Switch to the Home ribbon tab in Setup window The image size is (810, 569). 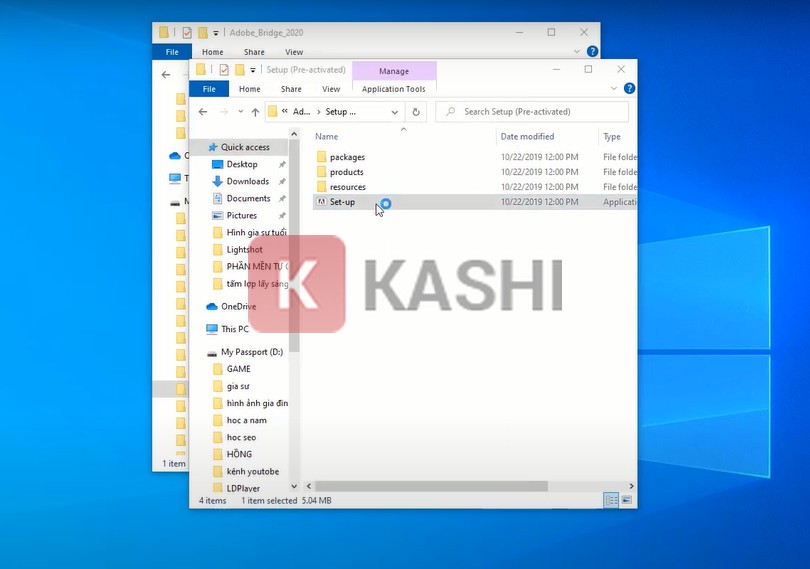[x=250, y=89]
